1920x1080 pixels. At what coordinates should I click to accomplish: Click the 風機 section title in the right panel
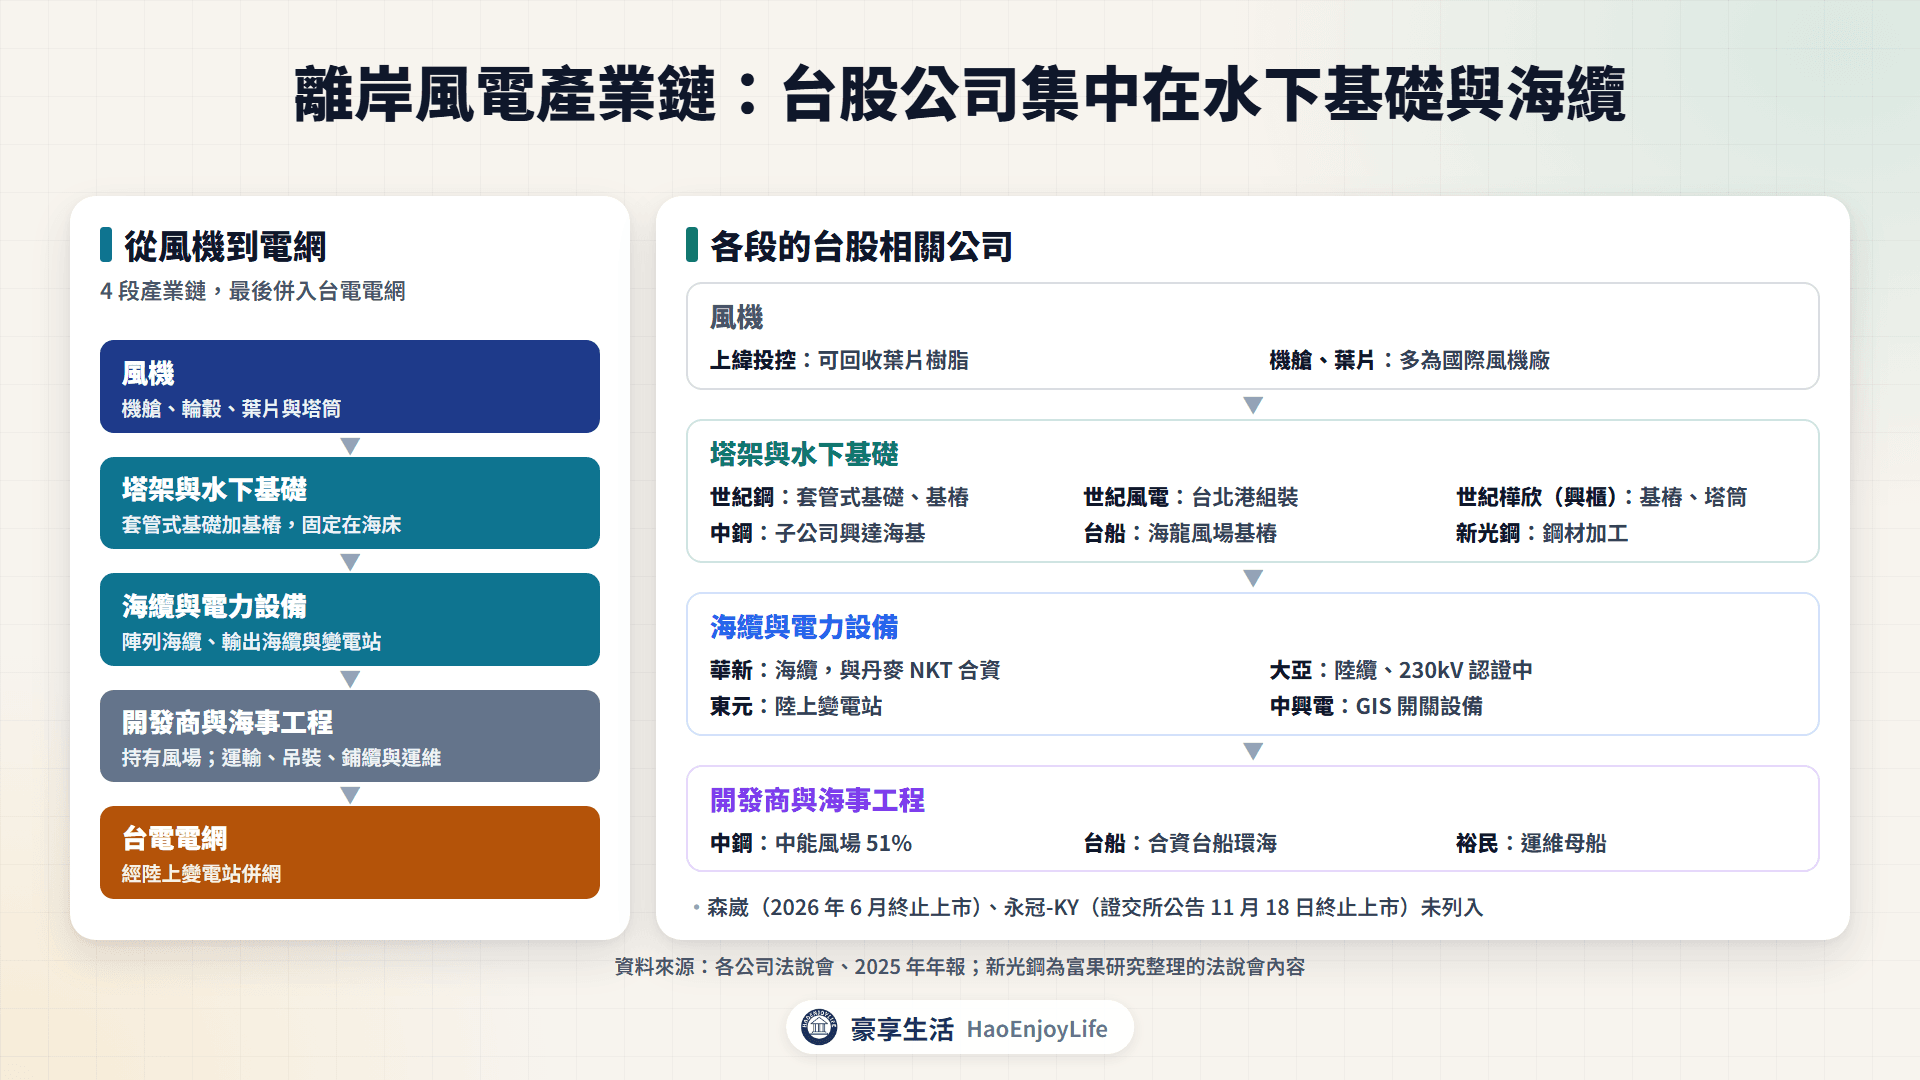[x=736, y=318]
